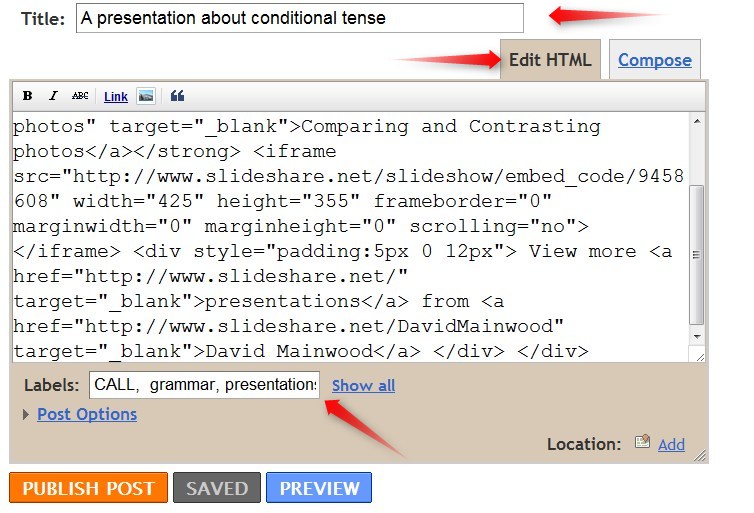The image size is (754, 513).
Task: Switch to the Edit HTML tab
Action: click(x=550, y=60)
